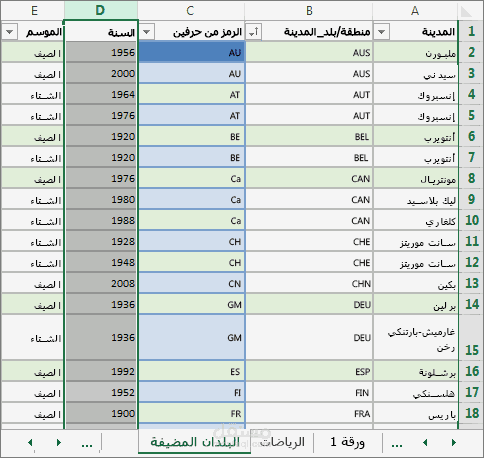Select cell containing كلغاري
Screen dimensions: 484x458
pos(415,220)
